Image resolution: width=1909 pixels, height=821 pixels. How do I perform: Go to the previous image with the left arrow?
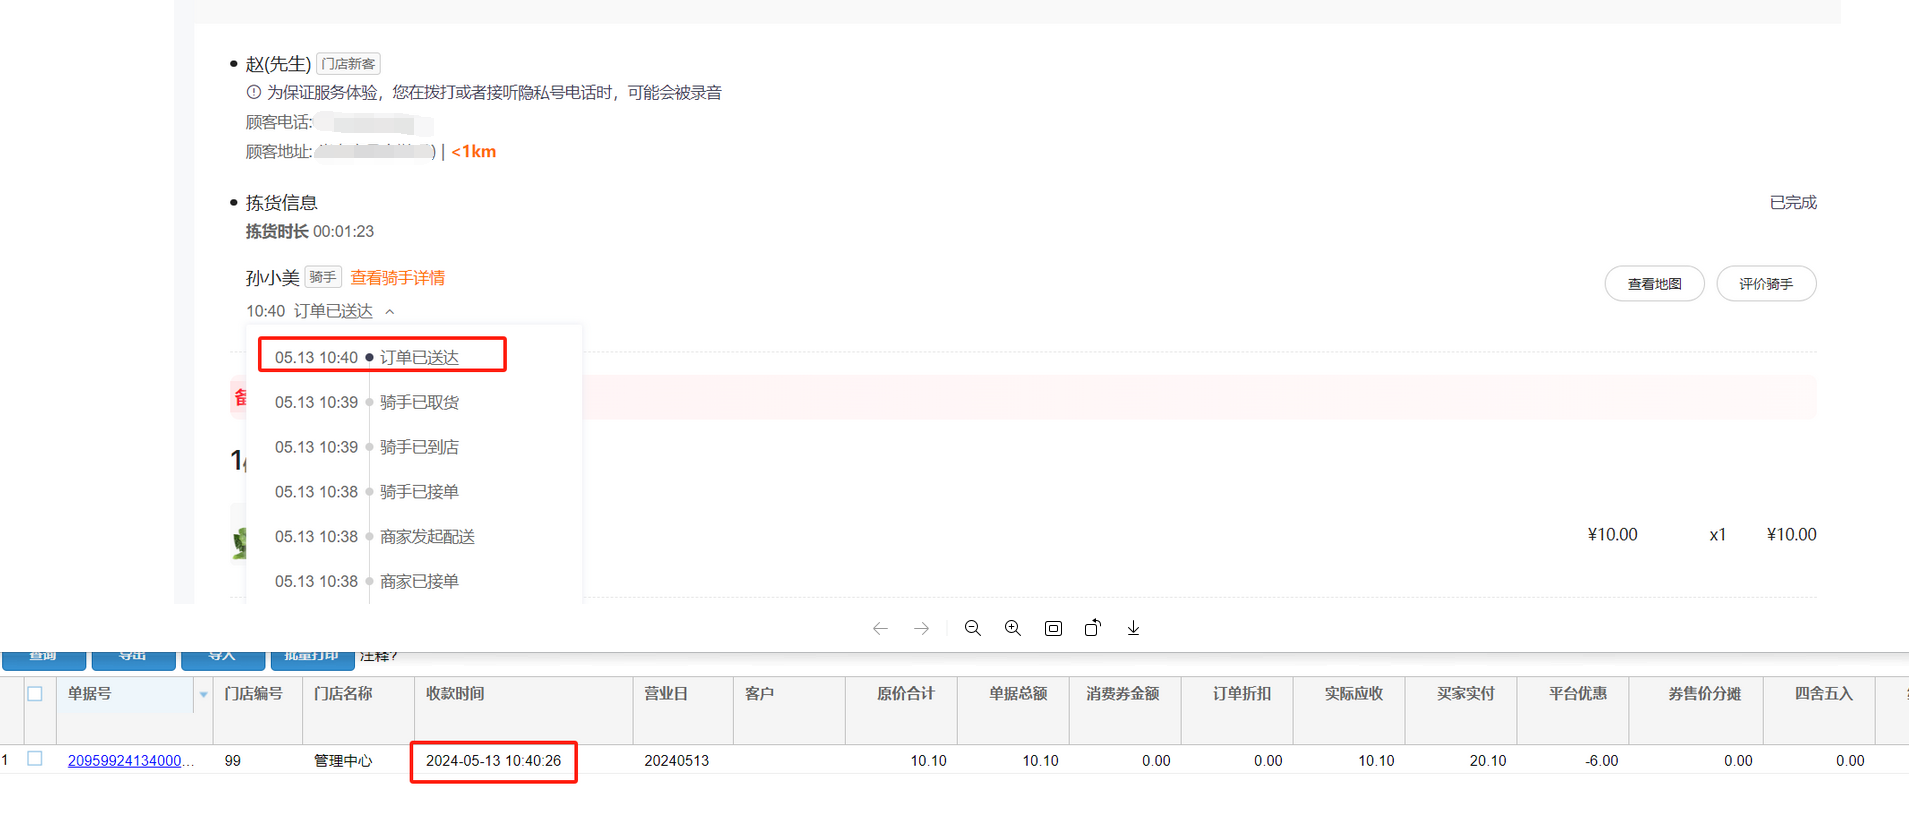(x=880, y=628)
